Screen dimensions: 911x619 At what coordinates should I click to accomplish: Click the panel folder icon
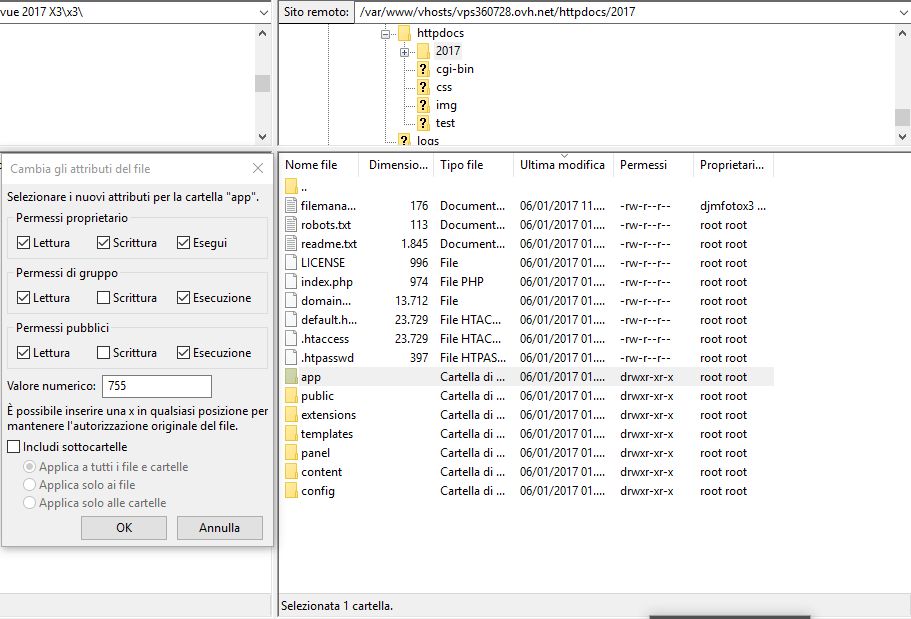tap(291, 453)
